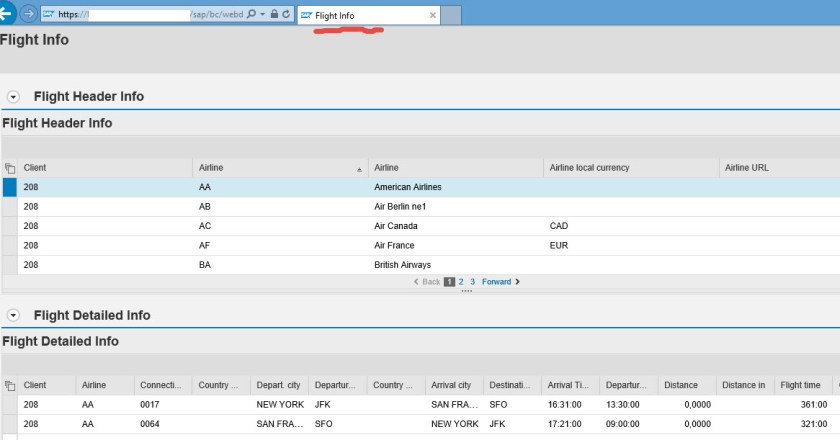Click the search magnifier in address bar
This screenshot has height=440, width=840.
[x=250, y=15]
